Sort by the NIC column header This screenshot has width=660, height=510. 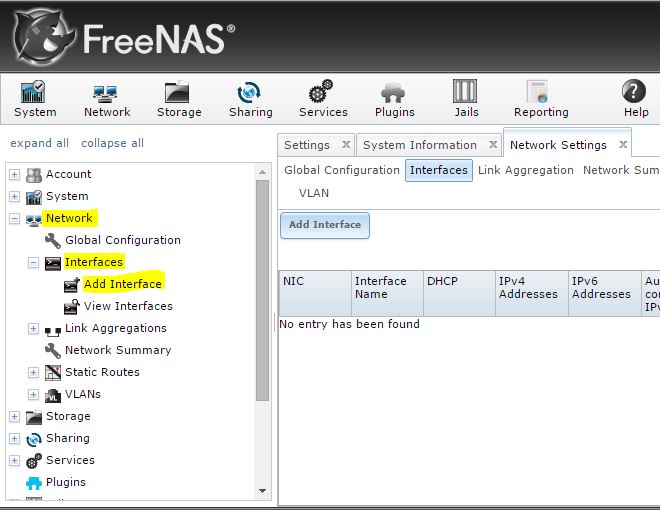click(x=315, y=293)
